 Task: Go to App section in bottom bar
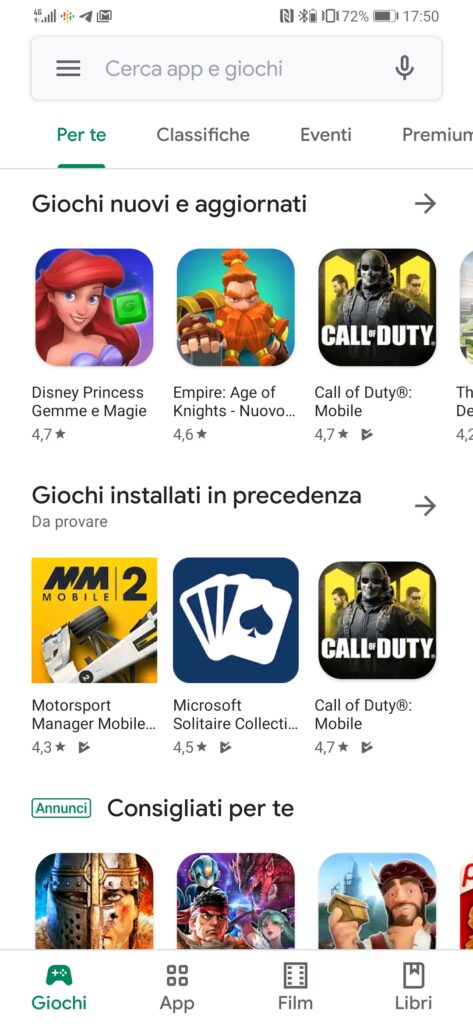pyautogui.click(x=177, y=987)
